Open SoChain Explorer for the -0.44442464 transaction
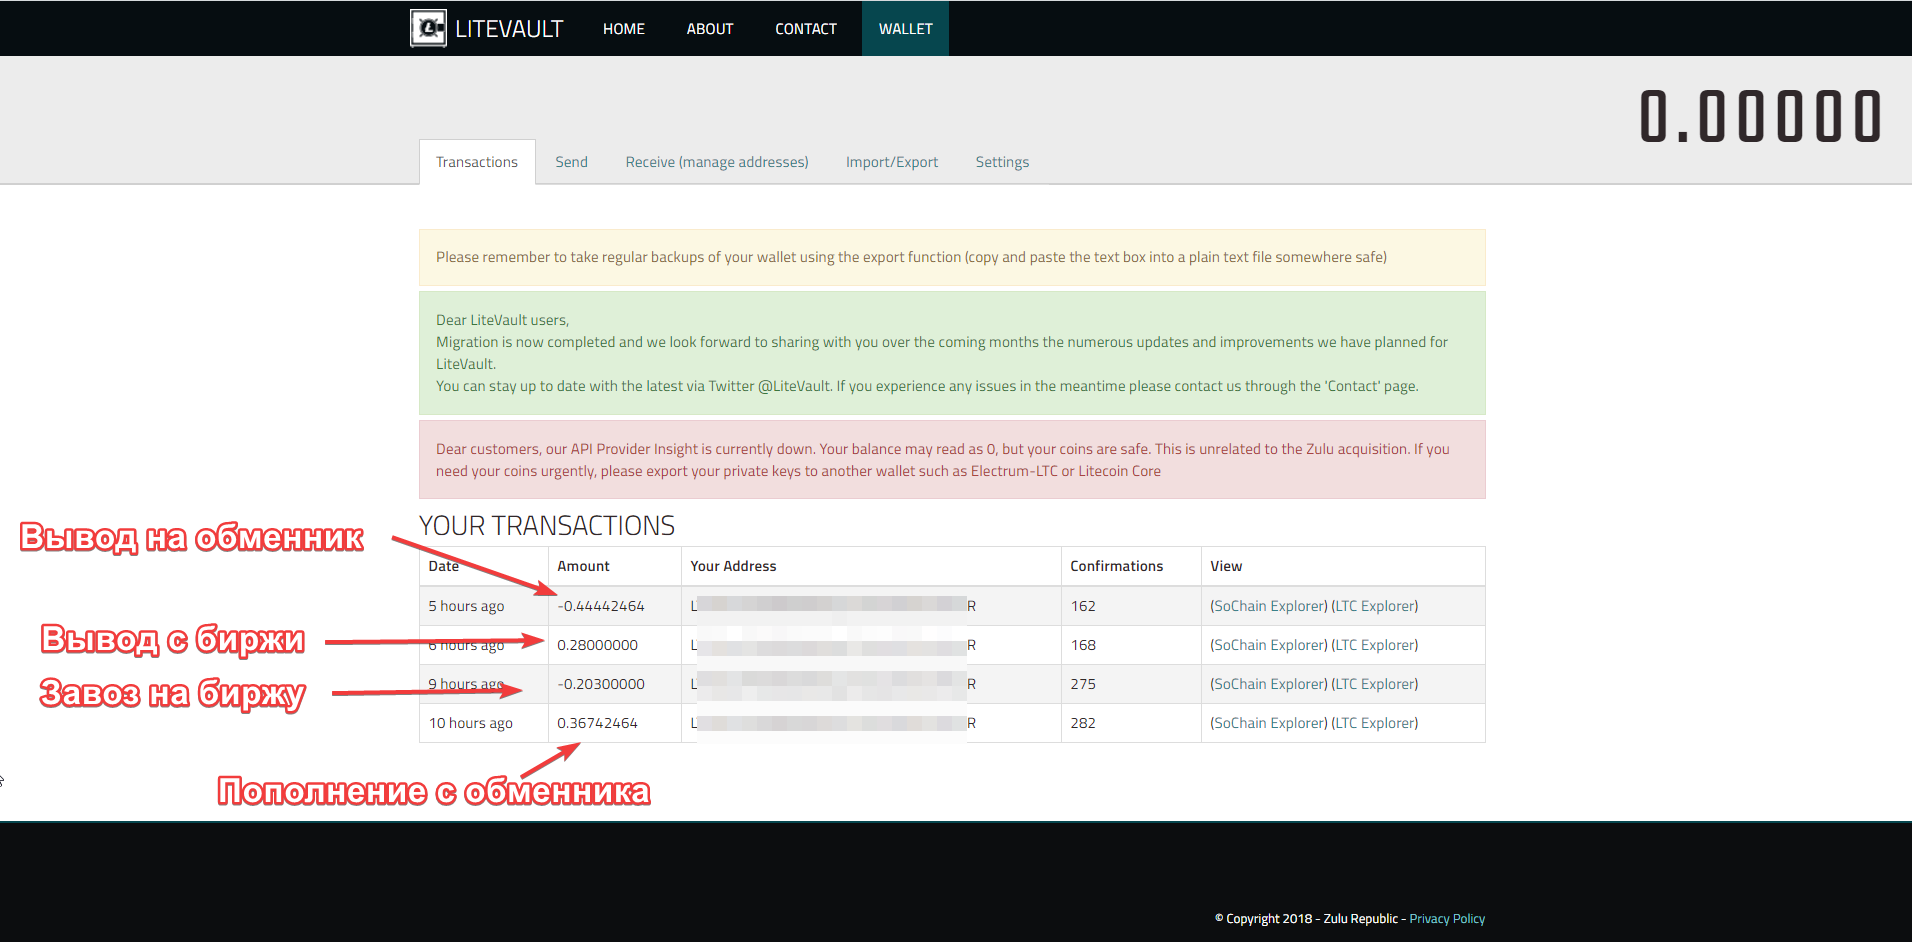 click(1268, 606)
